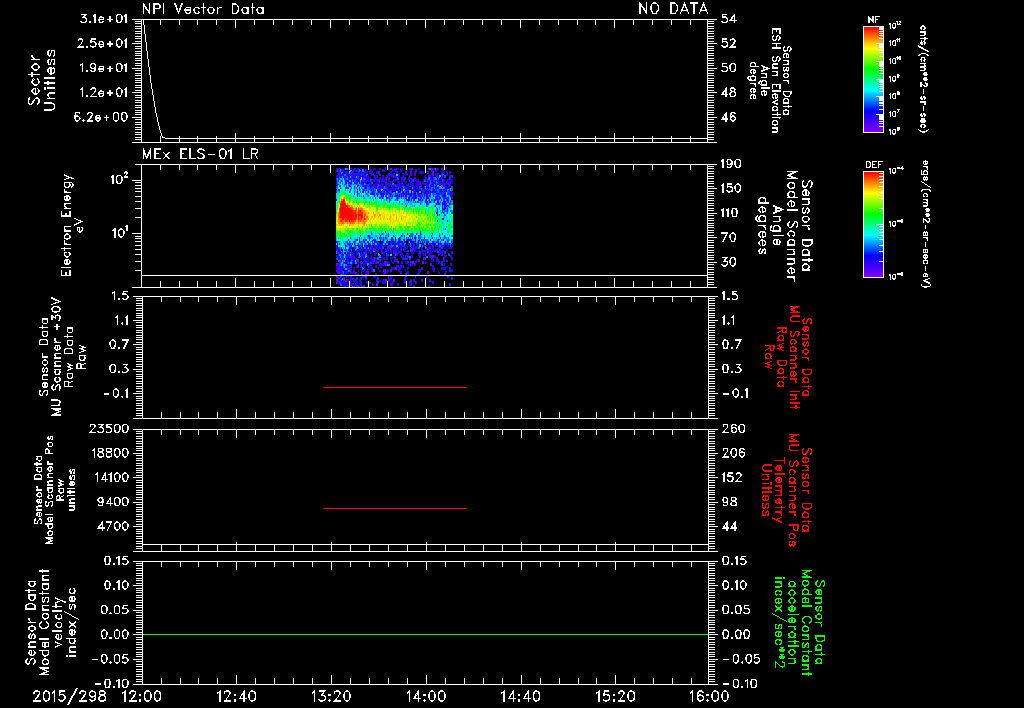Select the 'Electron Energy eV' axis label
The height and width of the screenshot is (708, 1024).
[x=72, y=225]
